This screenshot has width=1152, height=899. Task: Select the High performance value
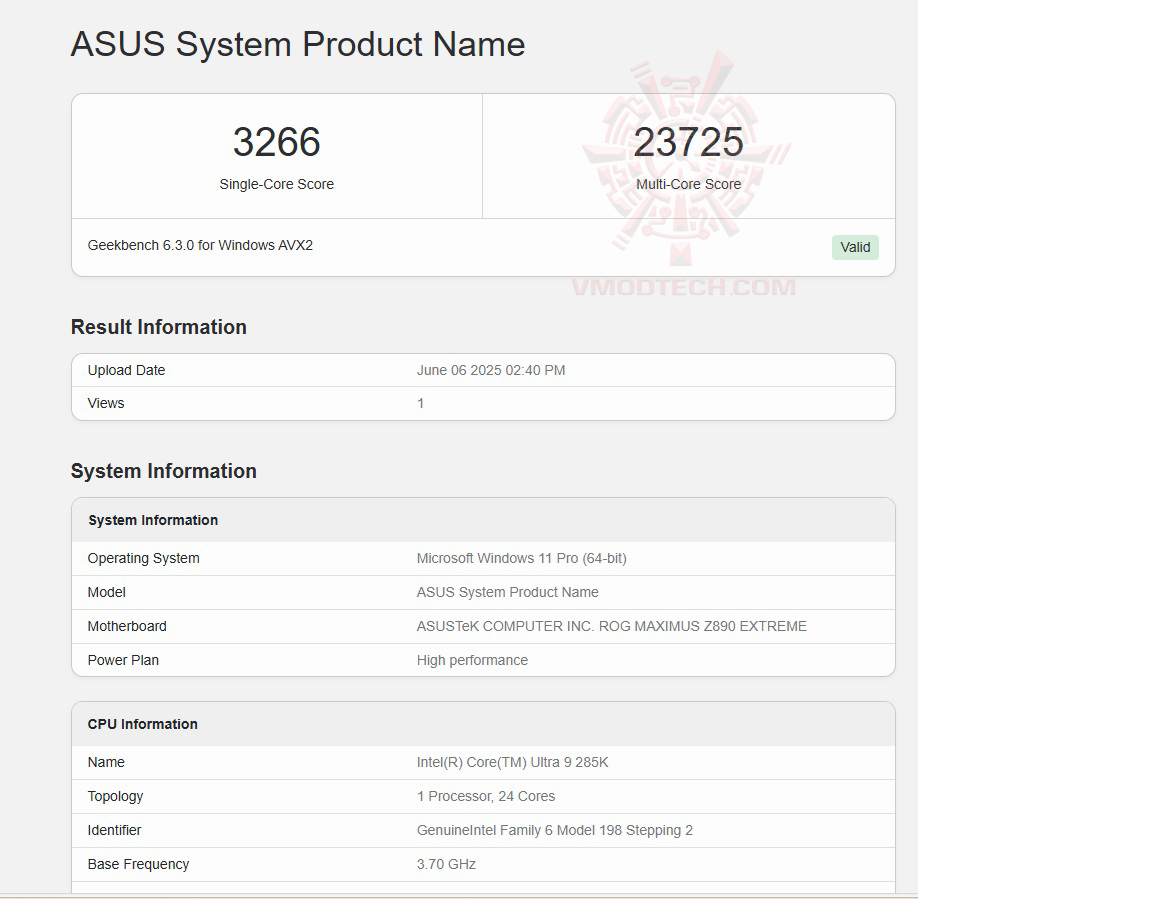pos(472,660)
